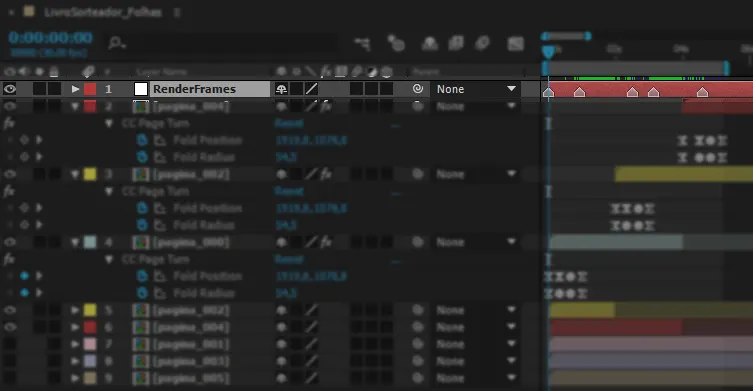Open the RenderFrames parent None dropdown
Image resolution: width=753 pixels, height=391 pixels.
tap(475, 89)
